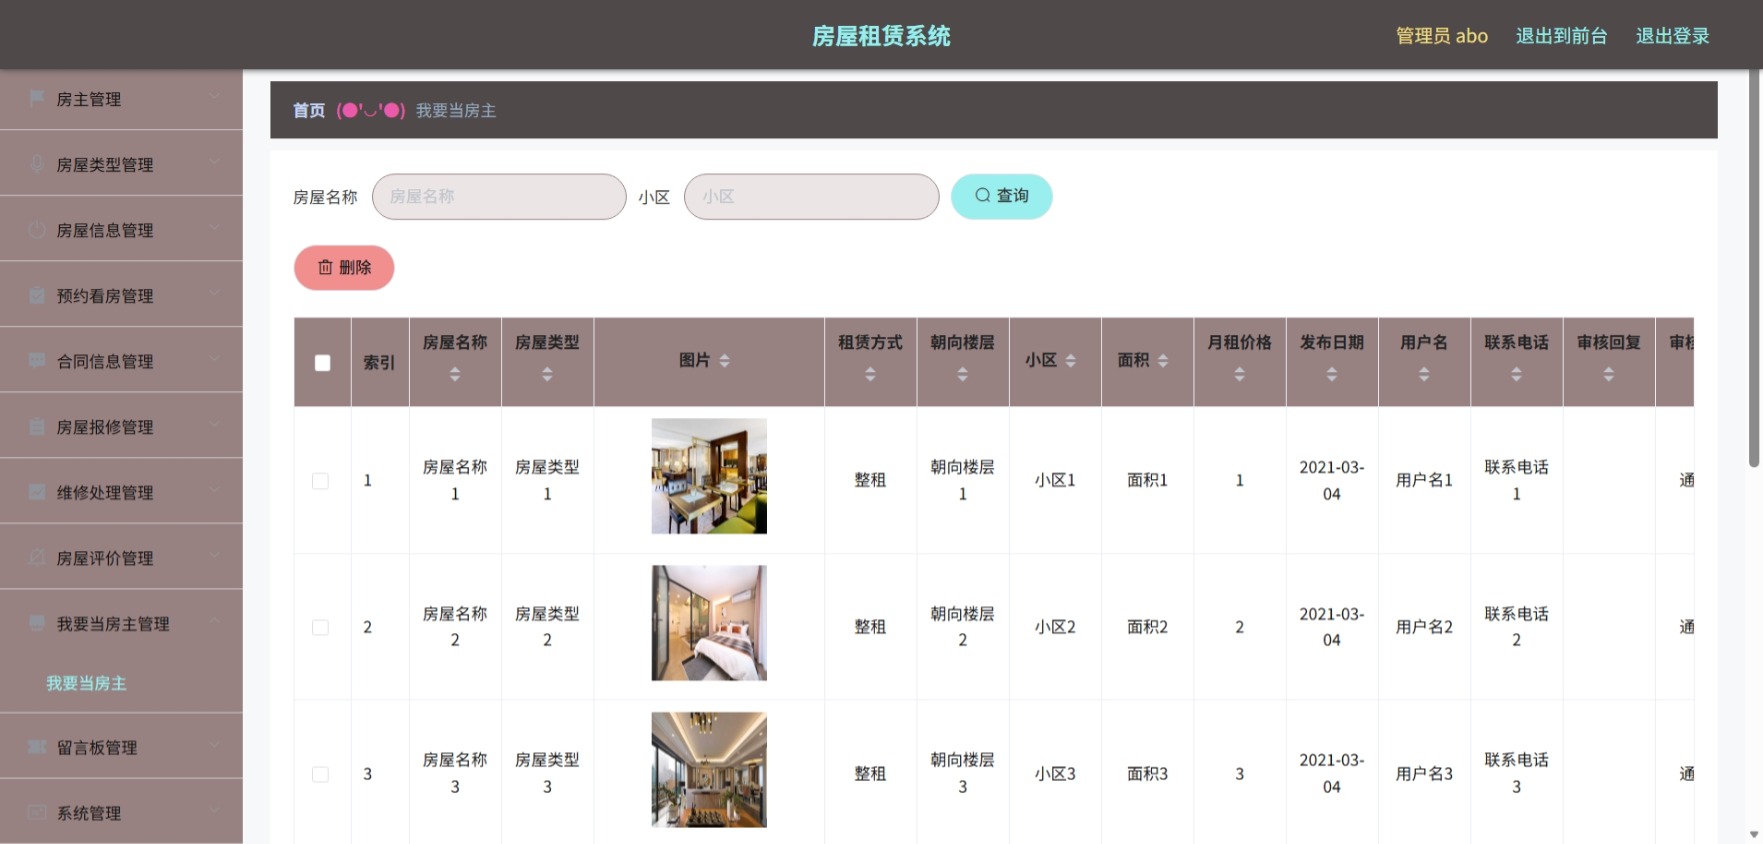
Task: Click the icon beside 我要当房主管理
Action: pos(37,623)
